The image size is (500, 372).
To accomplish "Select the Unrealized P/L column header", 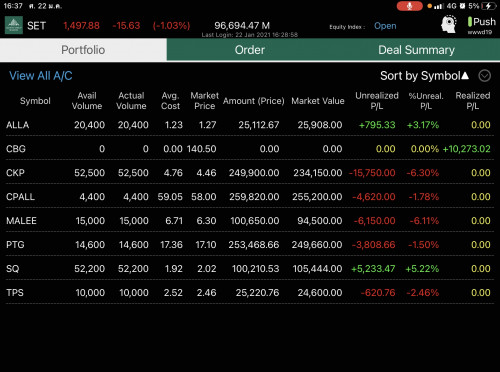I will pos(377,101).
